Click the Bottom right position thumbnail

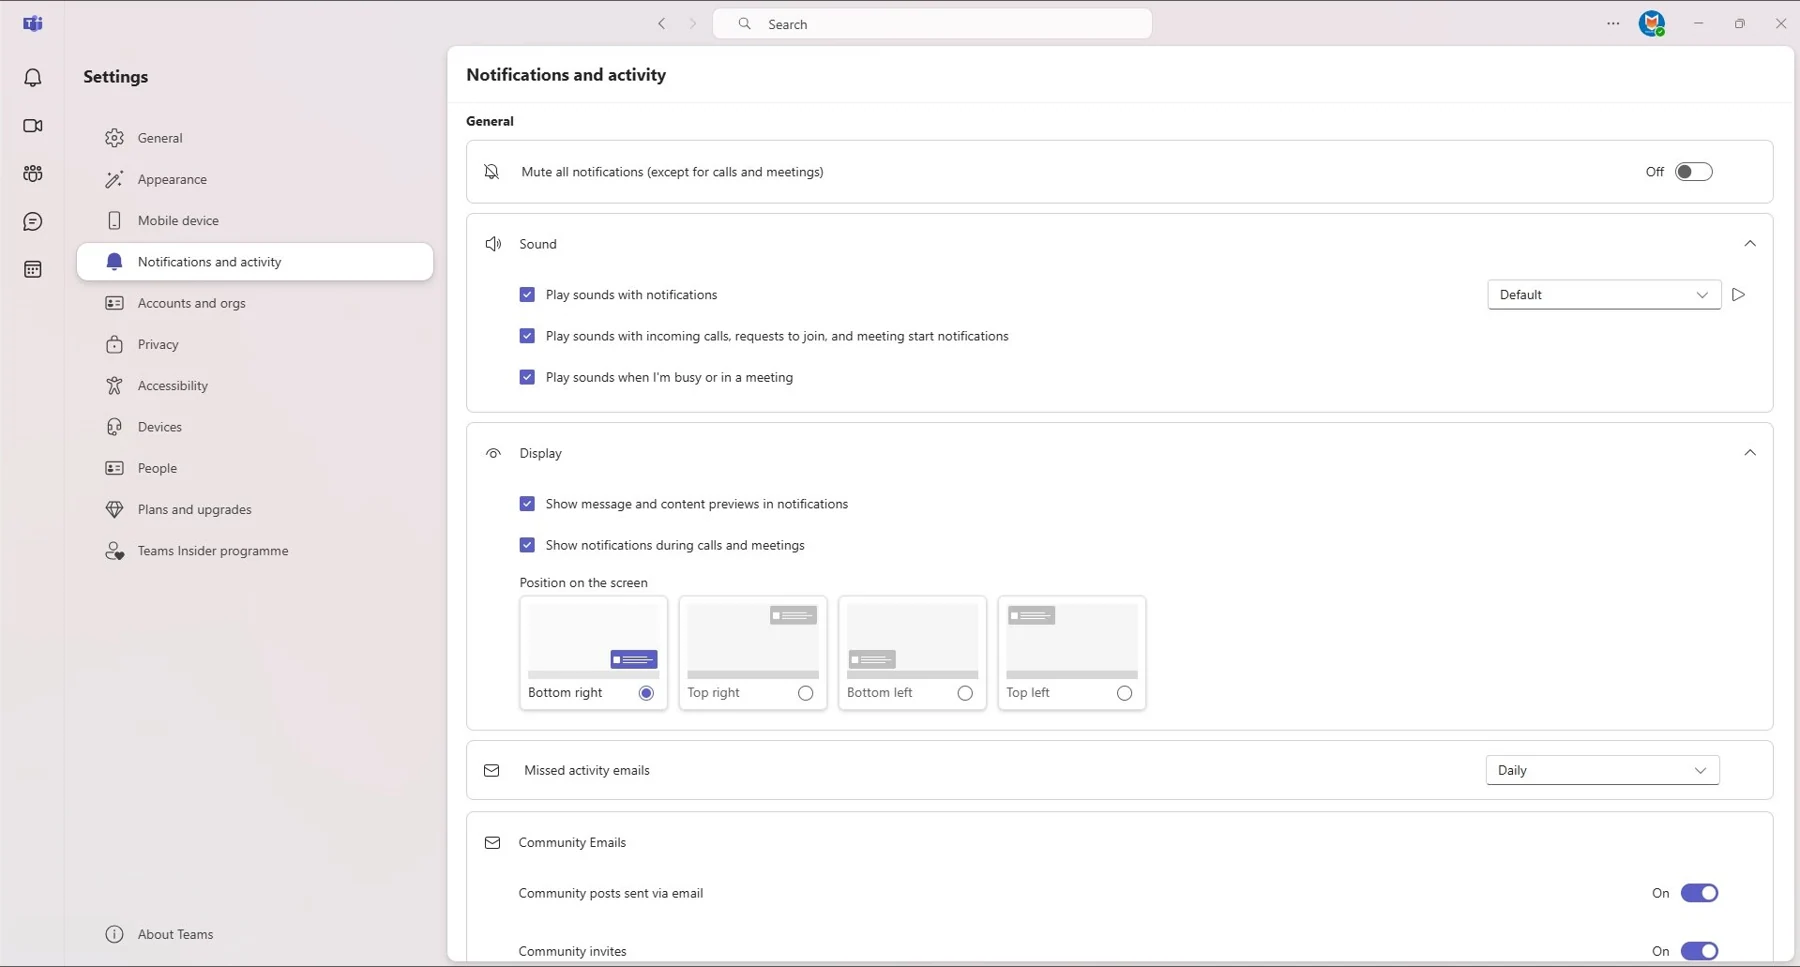point(593,641)
